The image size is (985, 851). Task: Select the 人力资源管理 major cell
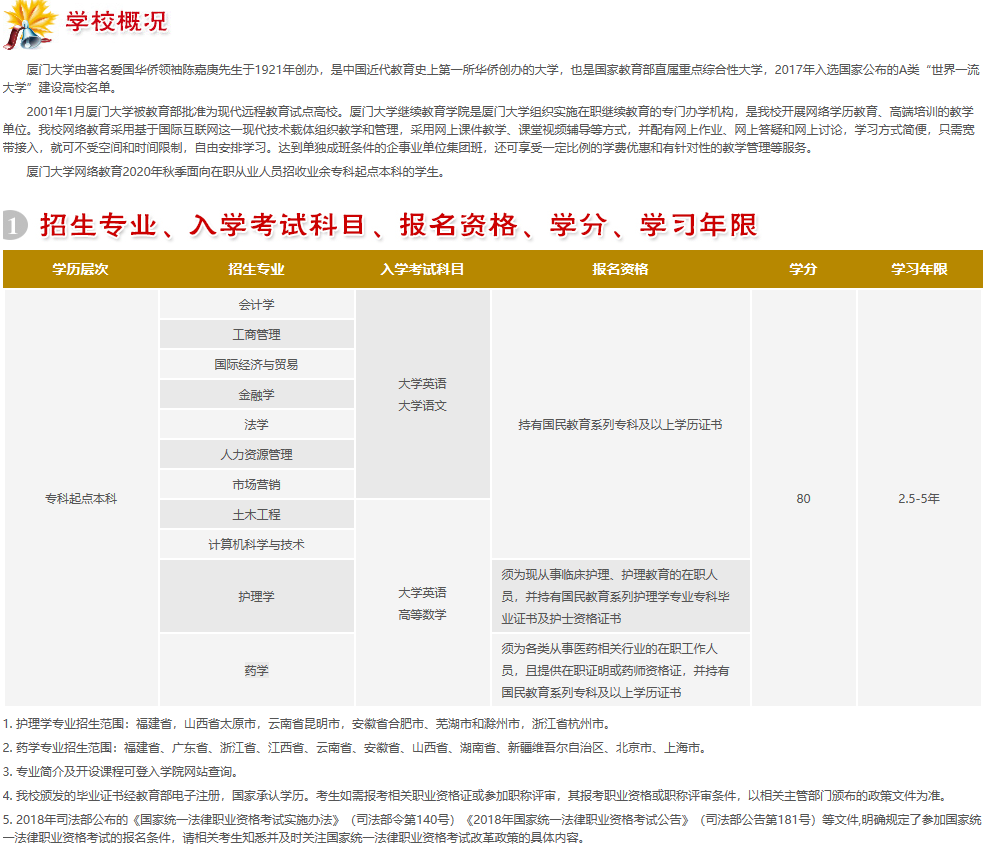[257, 455]
